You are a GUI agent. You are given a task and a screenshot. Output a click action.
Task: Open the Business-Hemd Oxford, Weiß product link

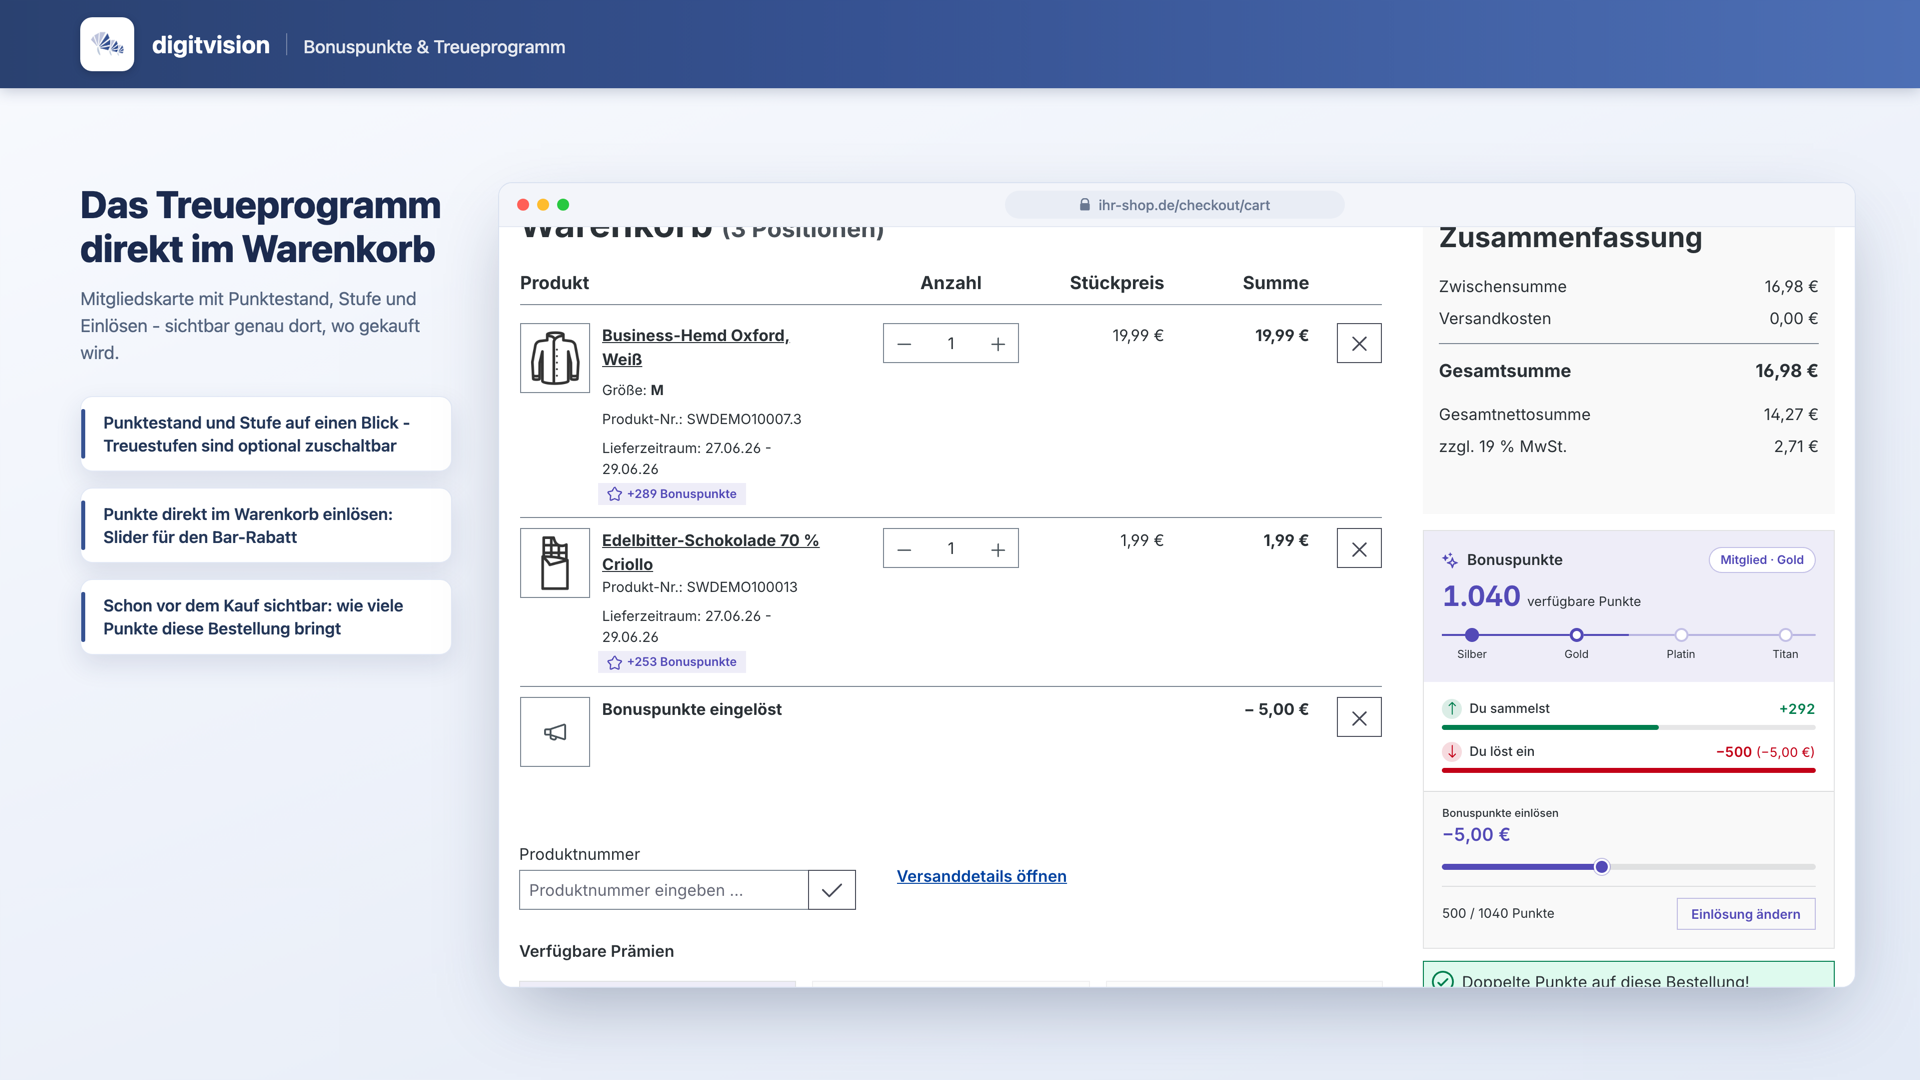coord(696,347)
